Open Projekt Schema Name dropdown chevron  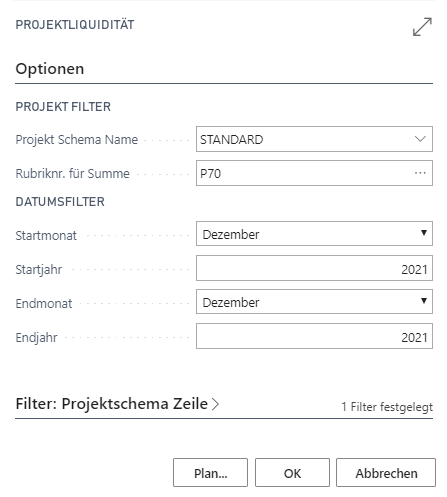(420, 139)
